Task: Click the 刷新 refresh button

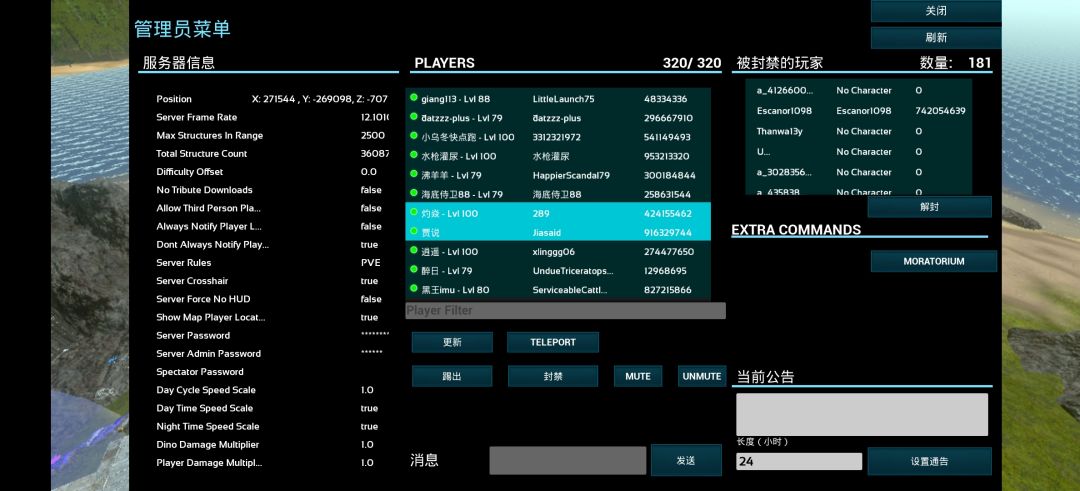Action: pyautogui.click(x=935, y=38)
